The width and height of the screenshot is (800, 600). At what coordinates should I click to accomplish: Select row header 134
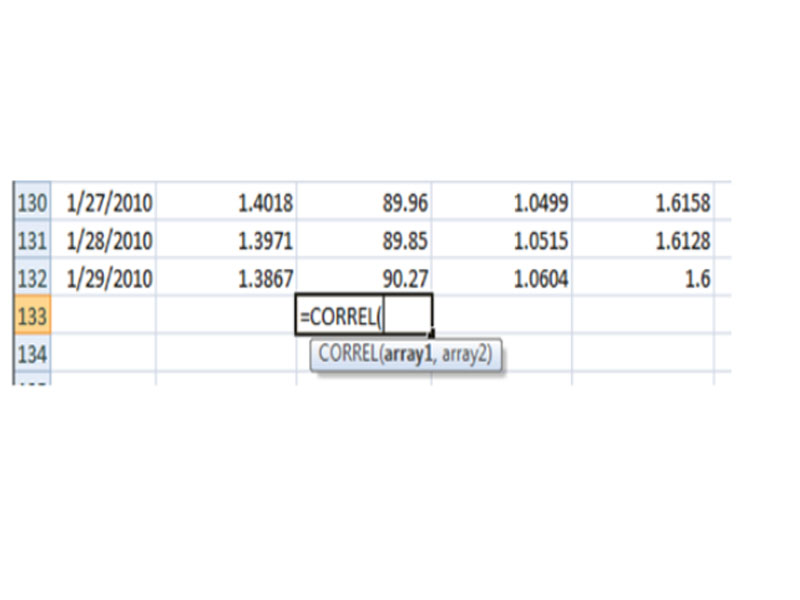pyautogui.click(x=33, y=353)
